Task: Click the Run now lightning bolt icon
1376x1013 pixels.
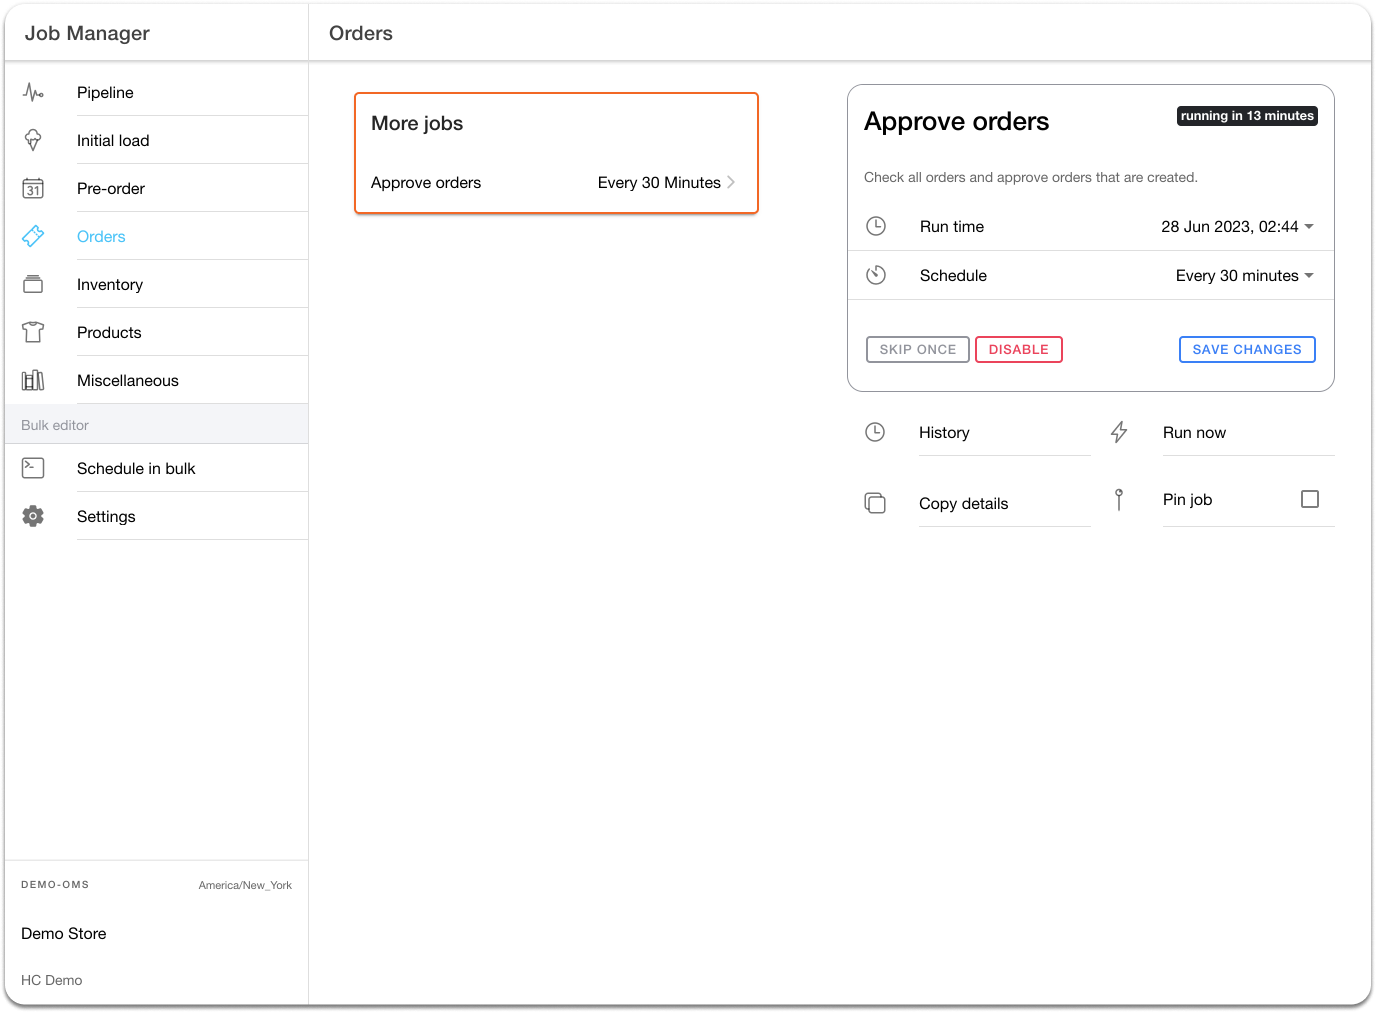Action: pos(1119,432)
